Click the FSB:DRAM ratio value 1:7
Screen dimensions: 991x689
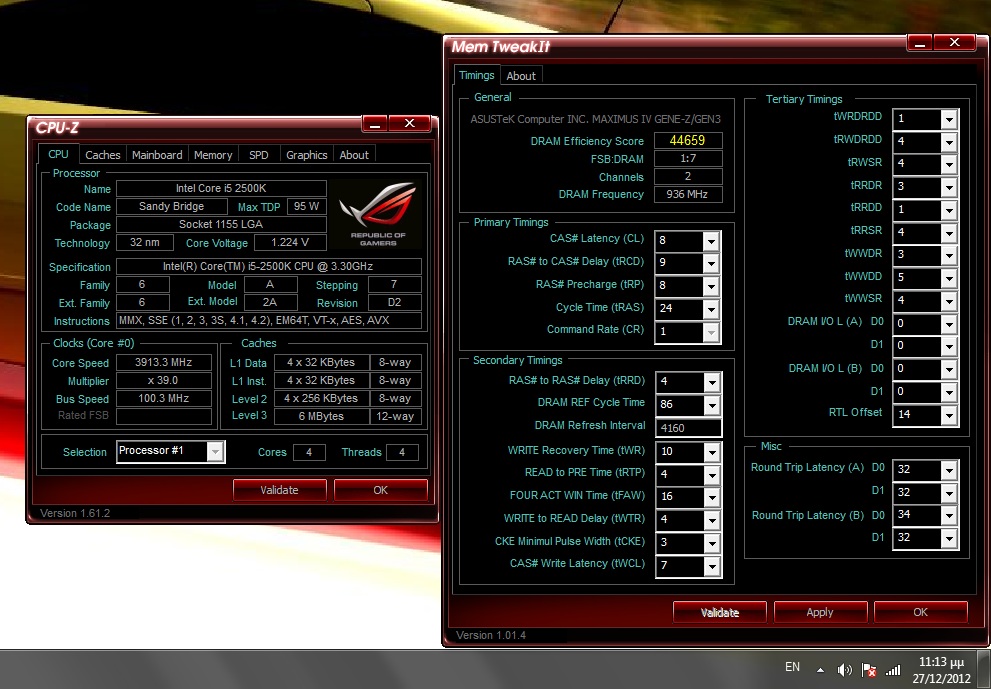(x=688, y=159)
